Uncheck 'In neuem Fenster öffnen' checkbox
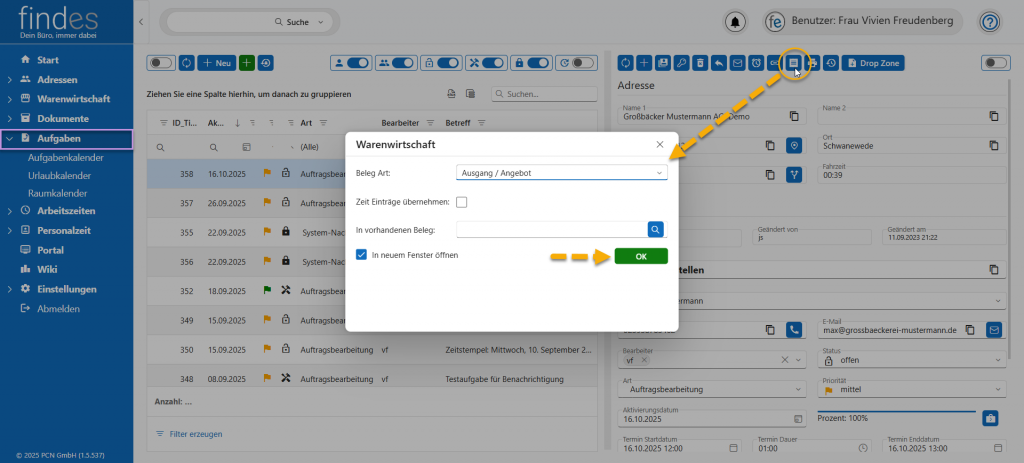 362,255
